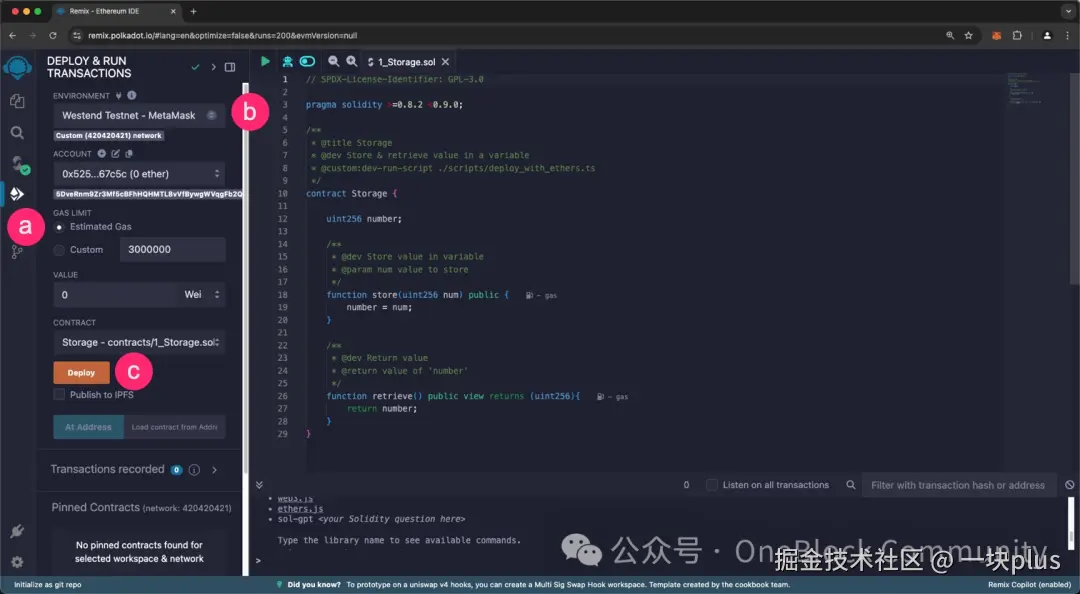Open the browser extensions puzzle icon
The image size is (1080, 594).
coord(1017,35)
